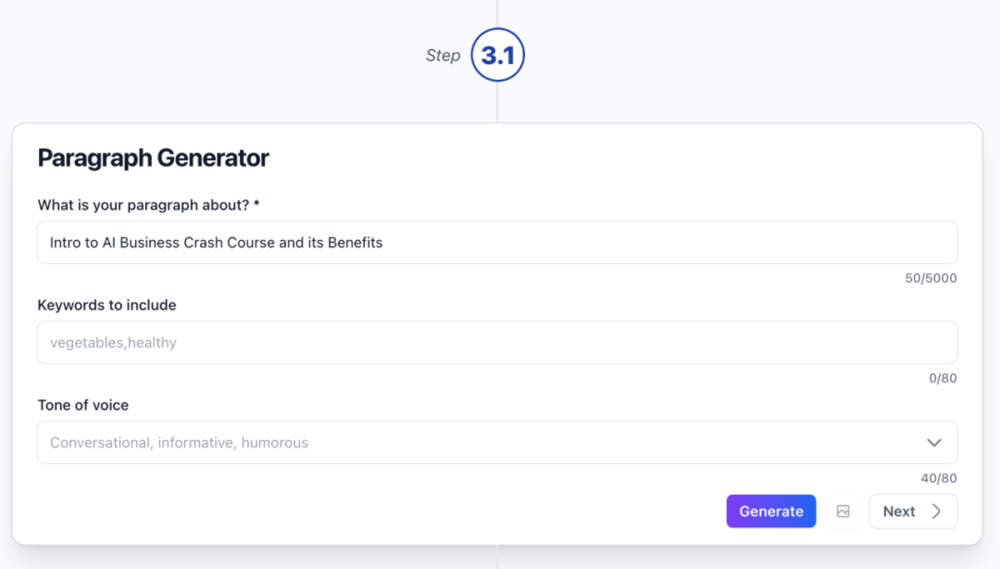The image size is (1000, 569).
Task: Click the "Tone of voice" label
Action: point(83,405)
